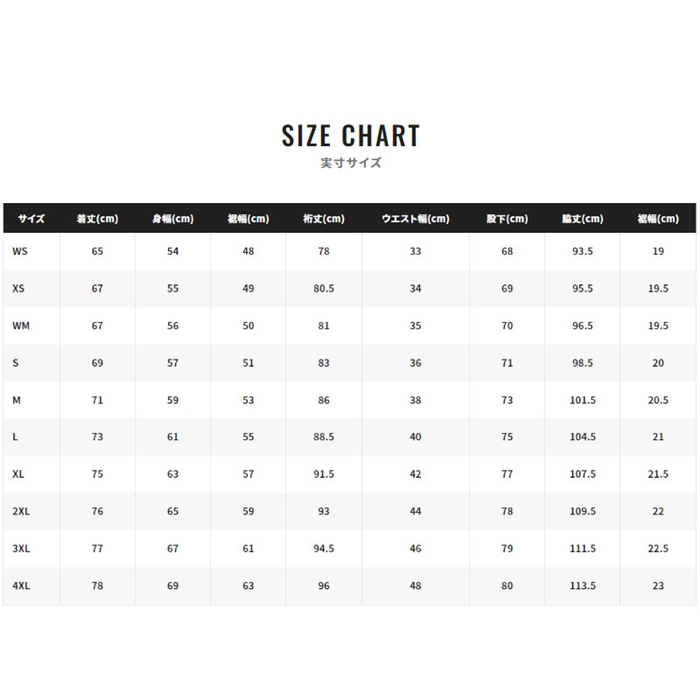Click the XS size row label
Image resolution: width=700 pixels, height=700 pixels.
18,288
